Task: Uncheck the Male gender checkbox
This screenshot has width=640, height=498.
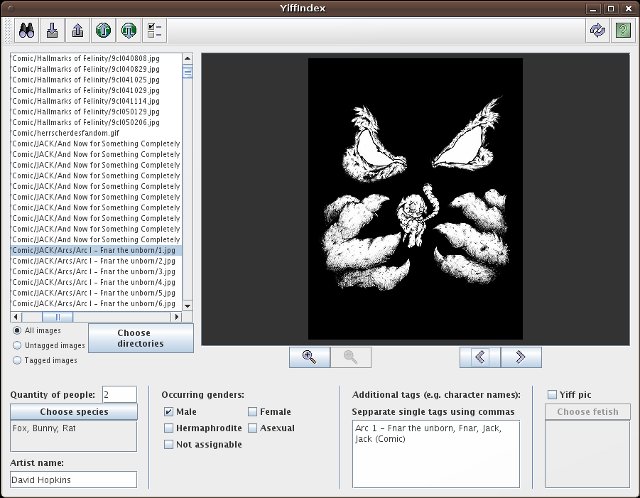Action: tap(169, 411)
